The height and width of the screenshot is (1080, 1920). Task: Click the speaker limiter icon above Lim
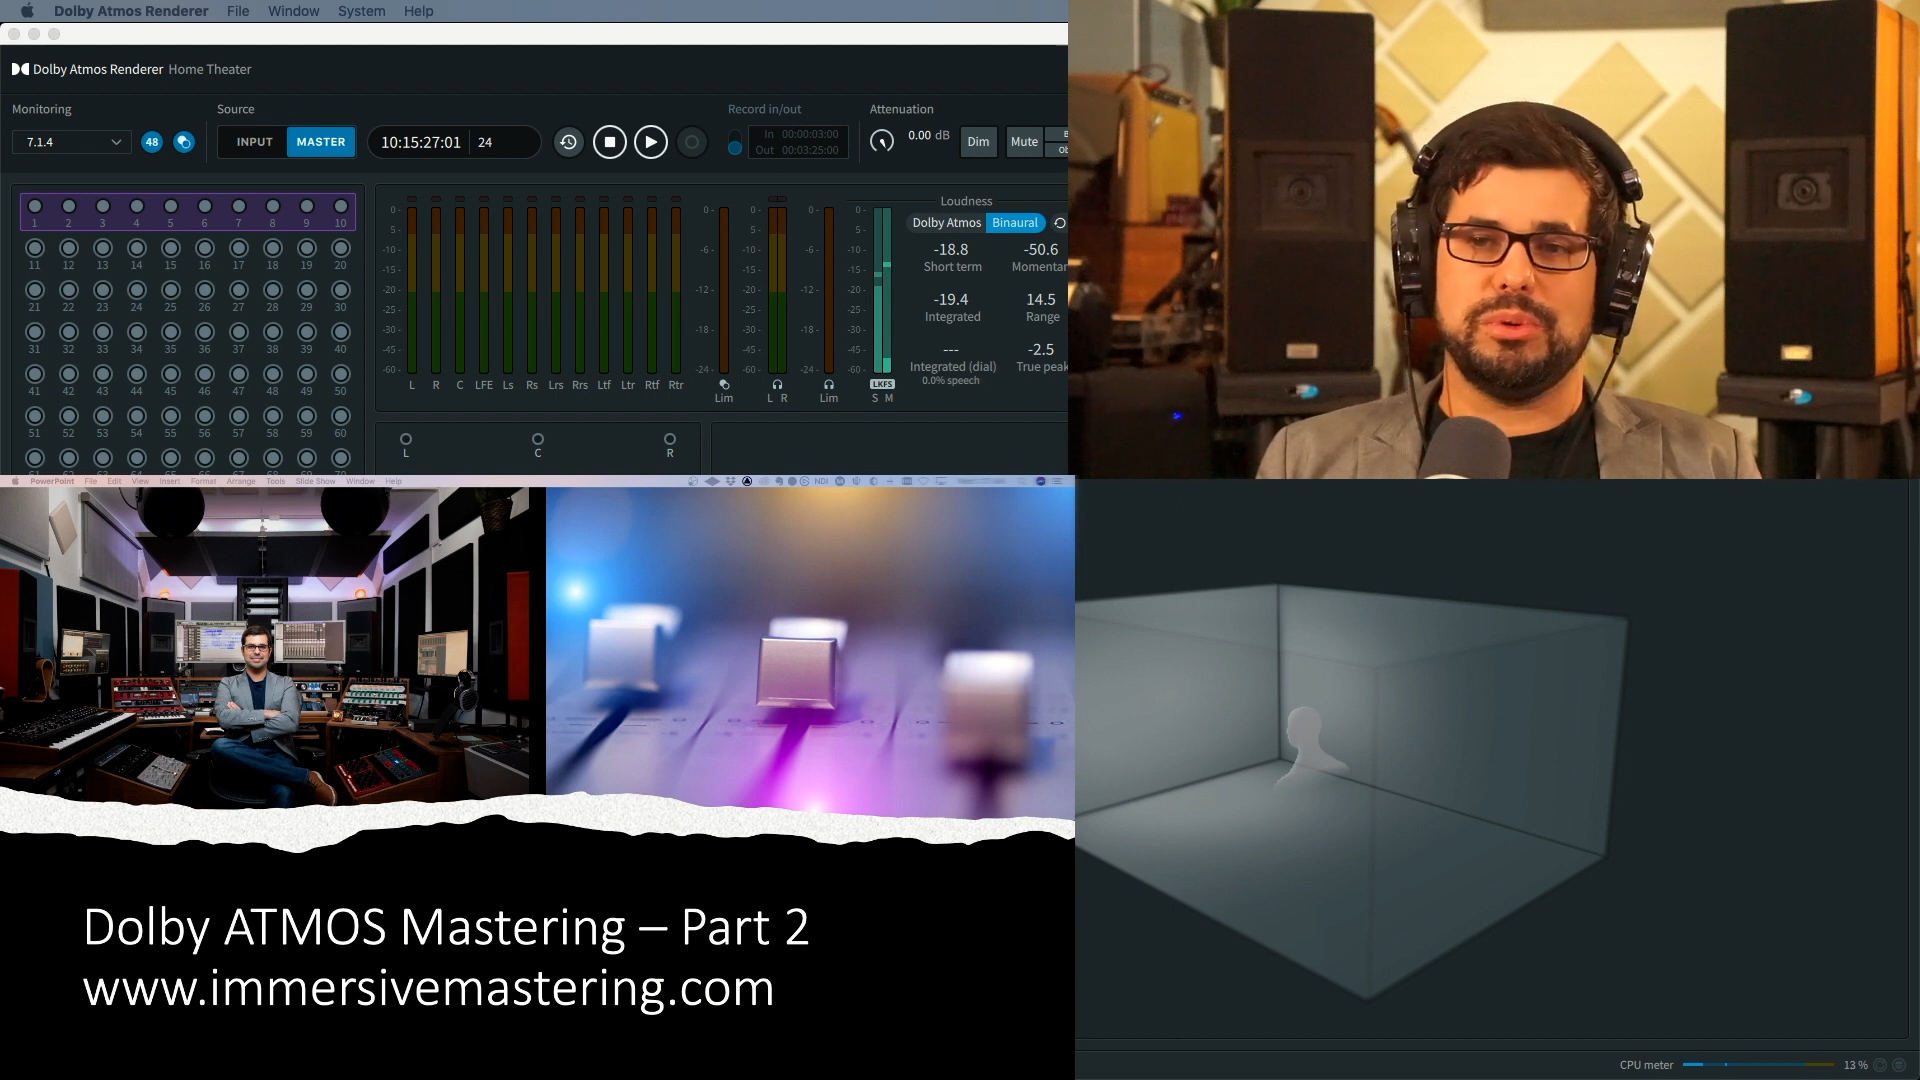click(x=724, y=384)
